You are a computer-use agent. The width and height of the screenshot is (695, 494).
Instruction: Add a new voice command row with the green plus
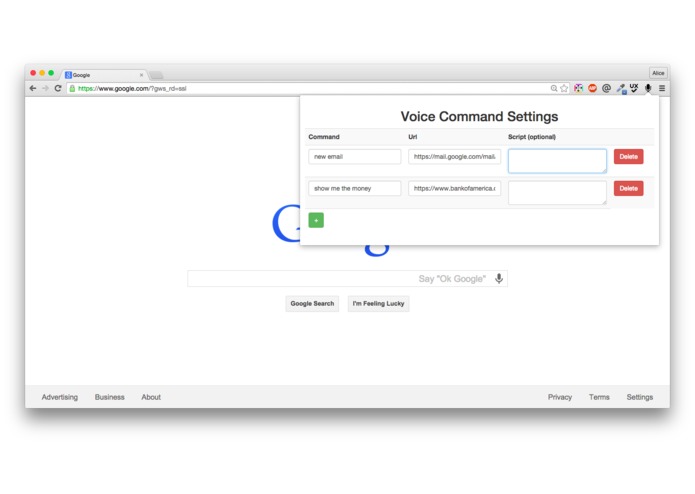316,220
